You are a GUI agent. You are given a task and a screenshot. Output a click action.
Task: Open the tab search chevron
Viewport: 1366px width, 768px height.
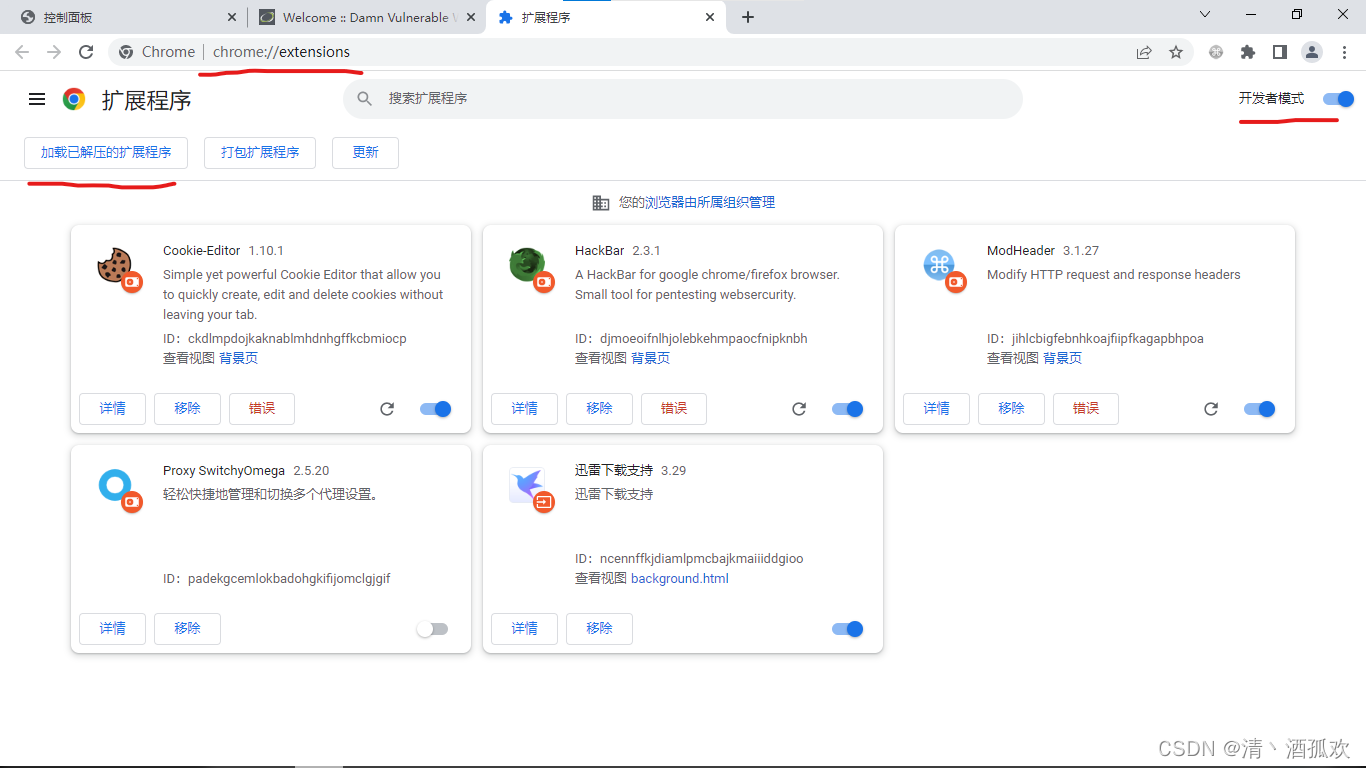pos(1205,15)
